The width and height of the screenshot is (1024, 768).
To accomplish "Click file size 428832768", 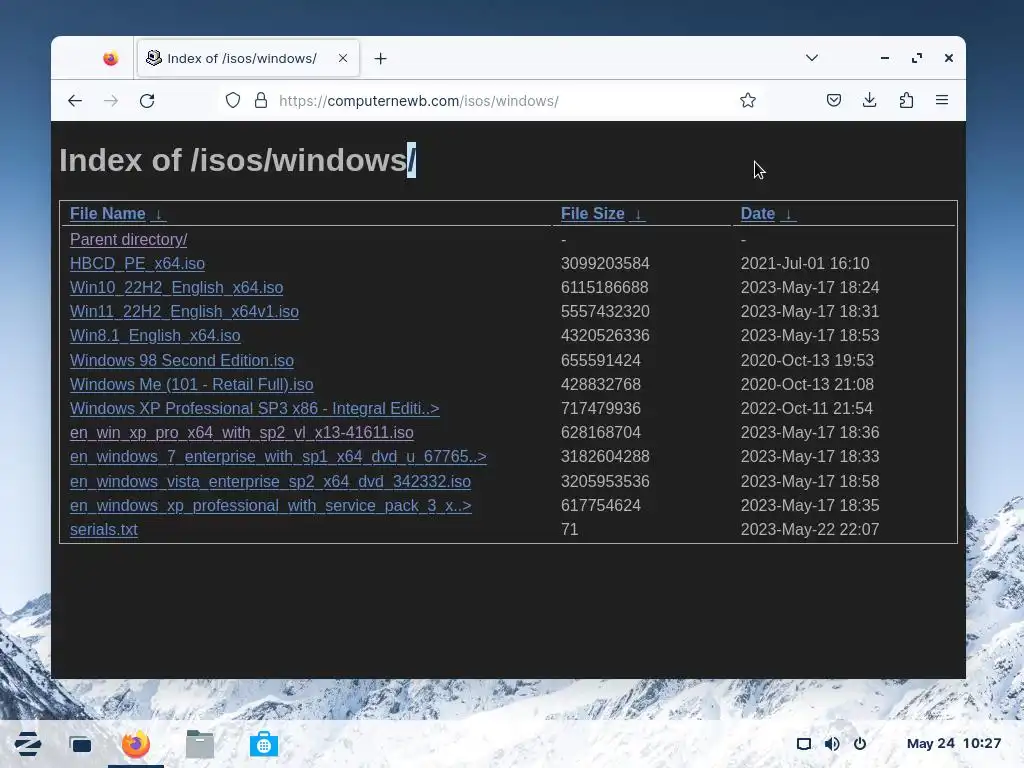I will pyautogui.click(x=601, y=385).
